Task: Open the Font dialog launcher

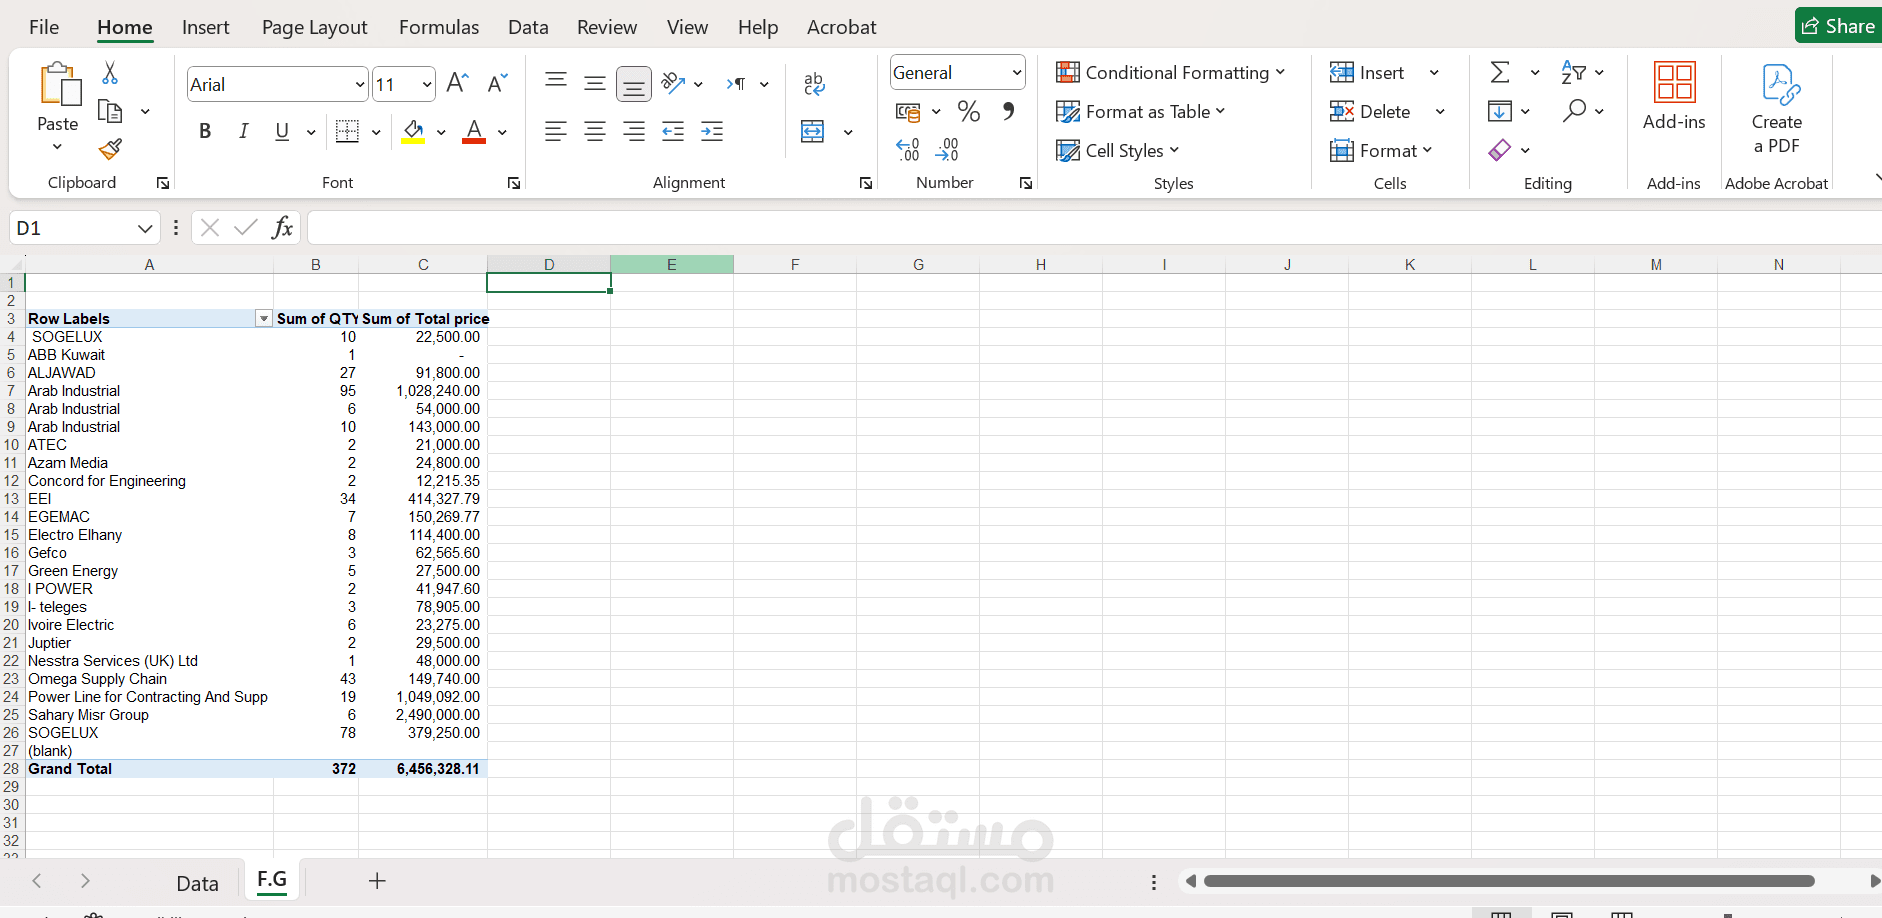Action: coord(514,183)
